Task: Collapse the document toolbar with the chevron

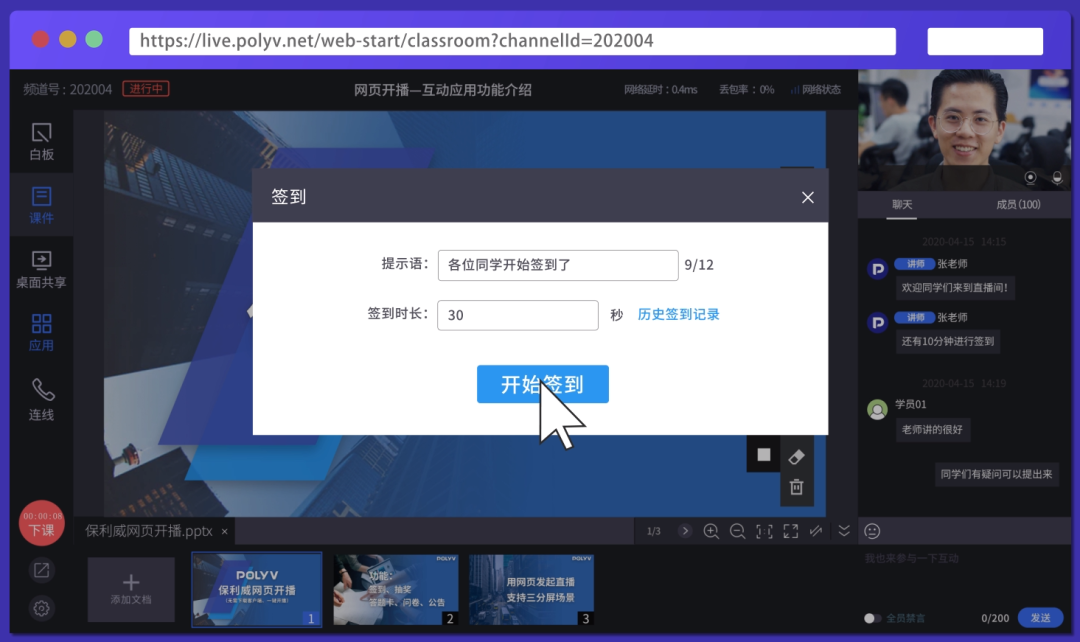Action: click(x=843, y=531)
